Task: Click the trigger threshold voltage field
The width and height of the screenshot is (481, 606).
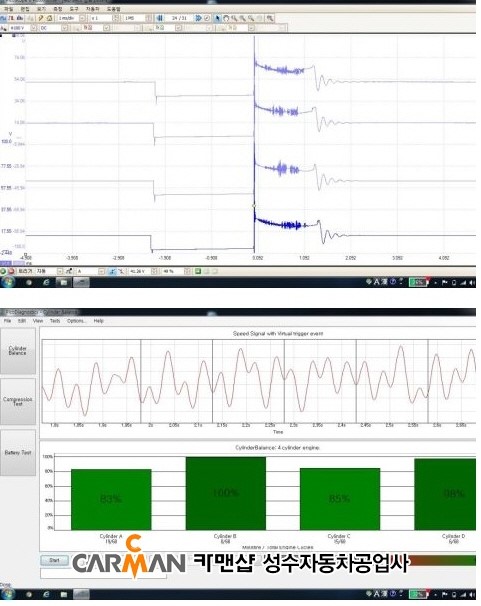Action: 140,271
